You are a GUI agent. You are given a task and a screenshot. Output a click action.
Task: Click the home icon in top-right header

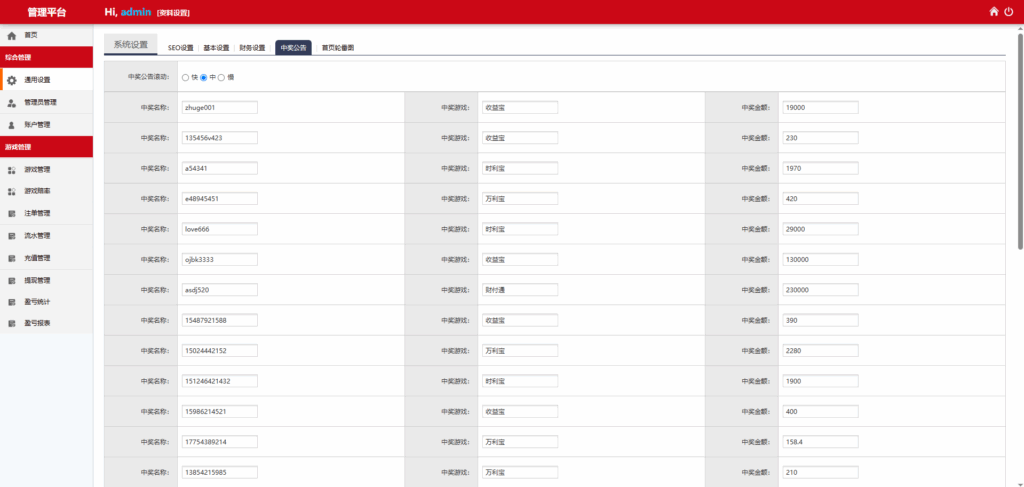(994, 12)
